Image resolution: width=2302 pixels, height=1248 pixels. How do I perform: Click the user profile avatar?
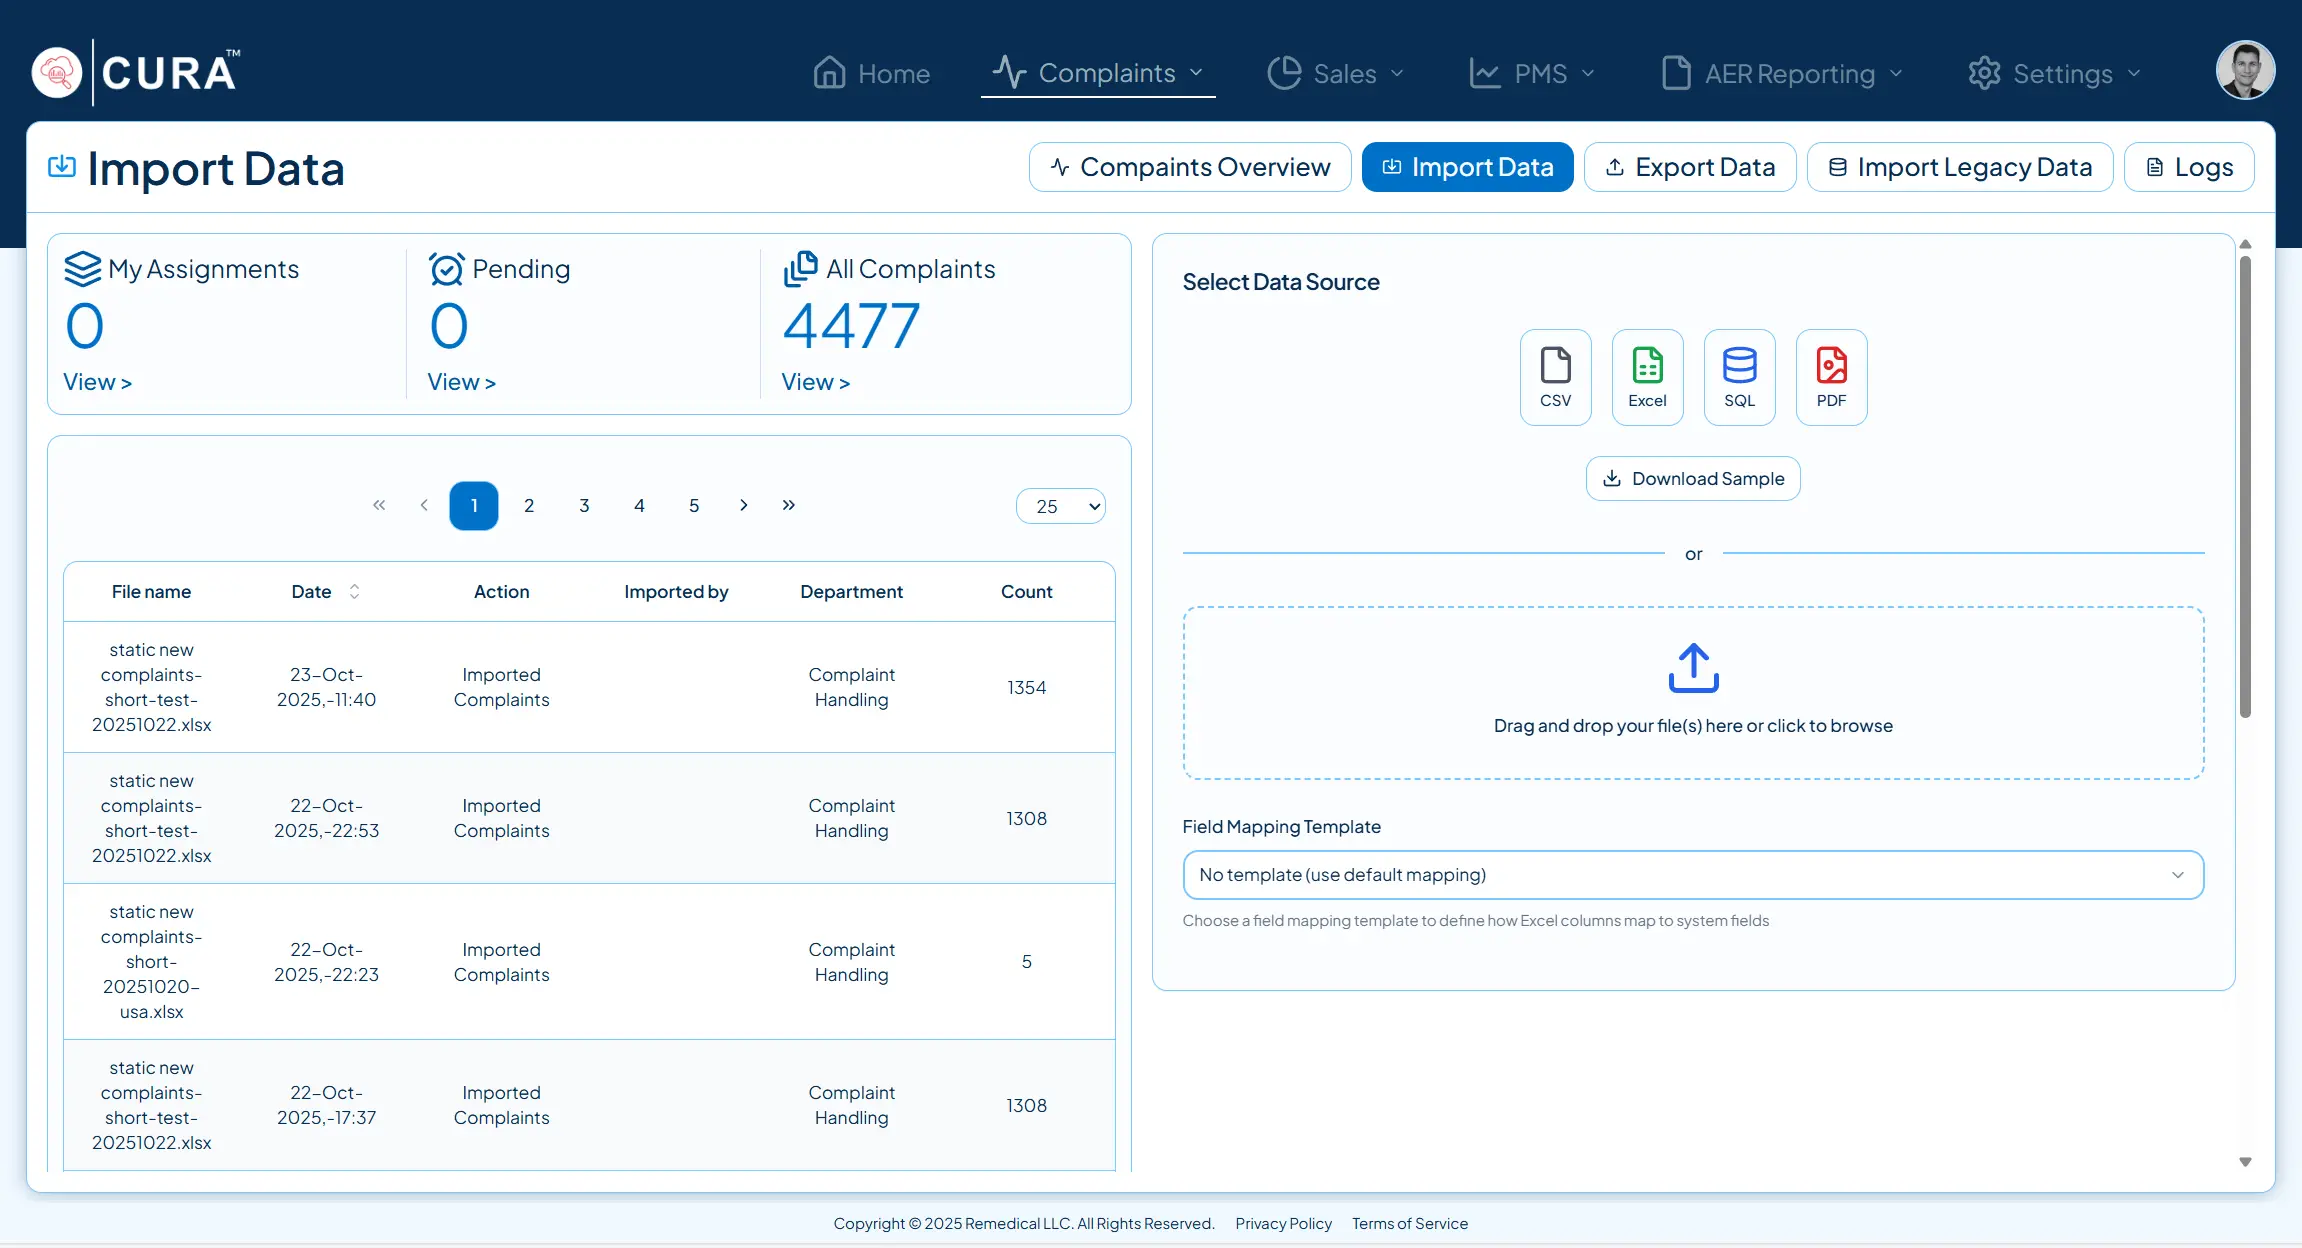pyautogui.click(x=2245, y=71)
